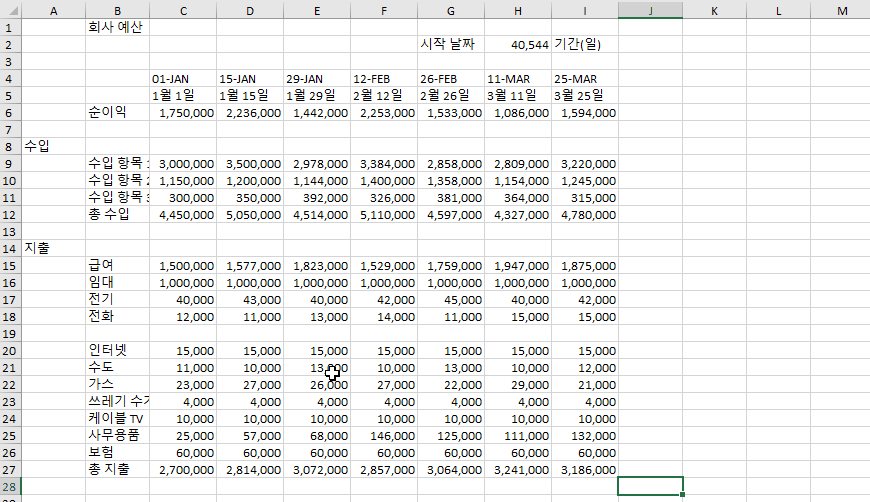The height and width of the screenshot is (502, 870).
Task: Select total expense 3,241,000
Action: pos(518,470)
